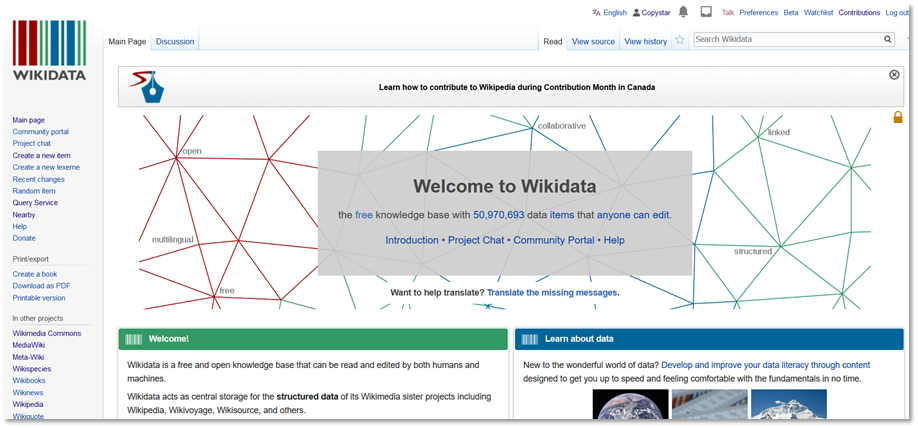This screenshot has width=918, height=428.
Task: Click the 'anyone can edit' link
Action: click(x=633, y=215)
